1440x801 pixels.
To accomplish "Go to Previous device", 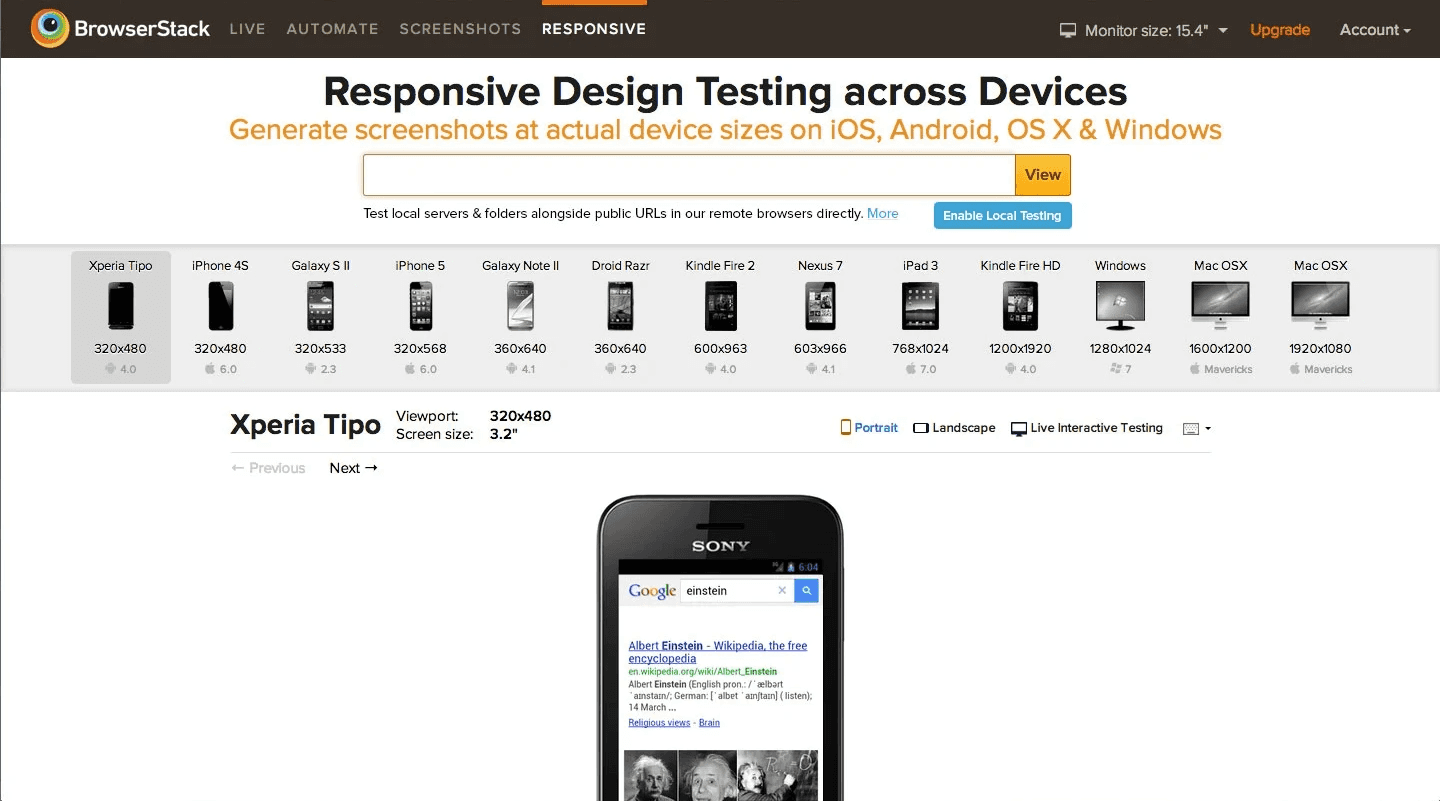I will 268,468.
